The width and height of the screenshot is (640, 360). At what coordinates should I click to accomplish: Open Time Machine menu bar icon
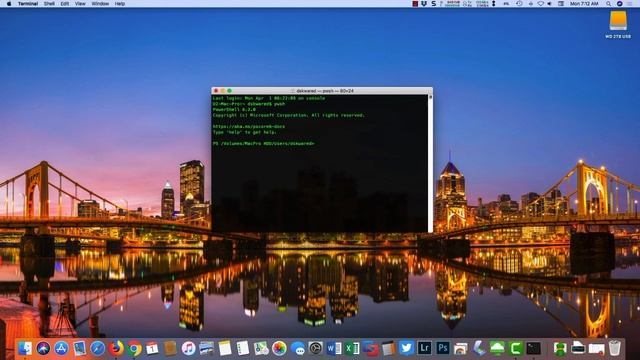[x=519, y=4]
